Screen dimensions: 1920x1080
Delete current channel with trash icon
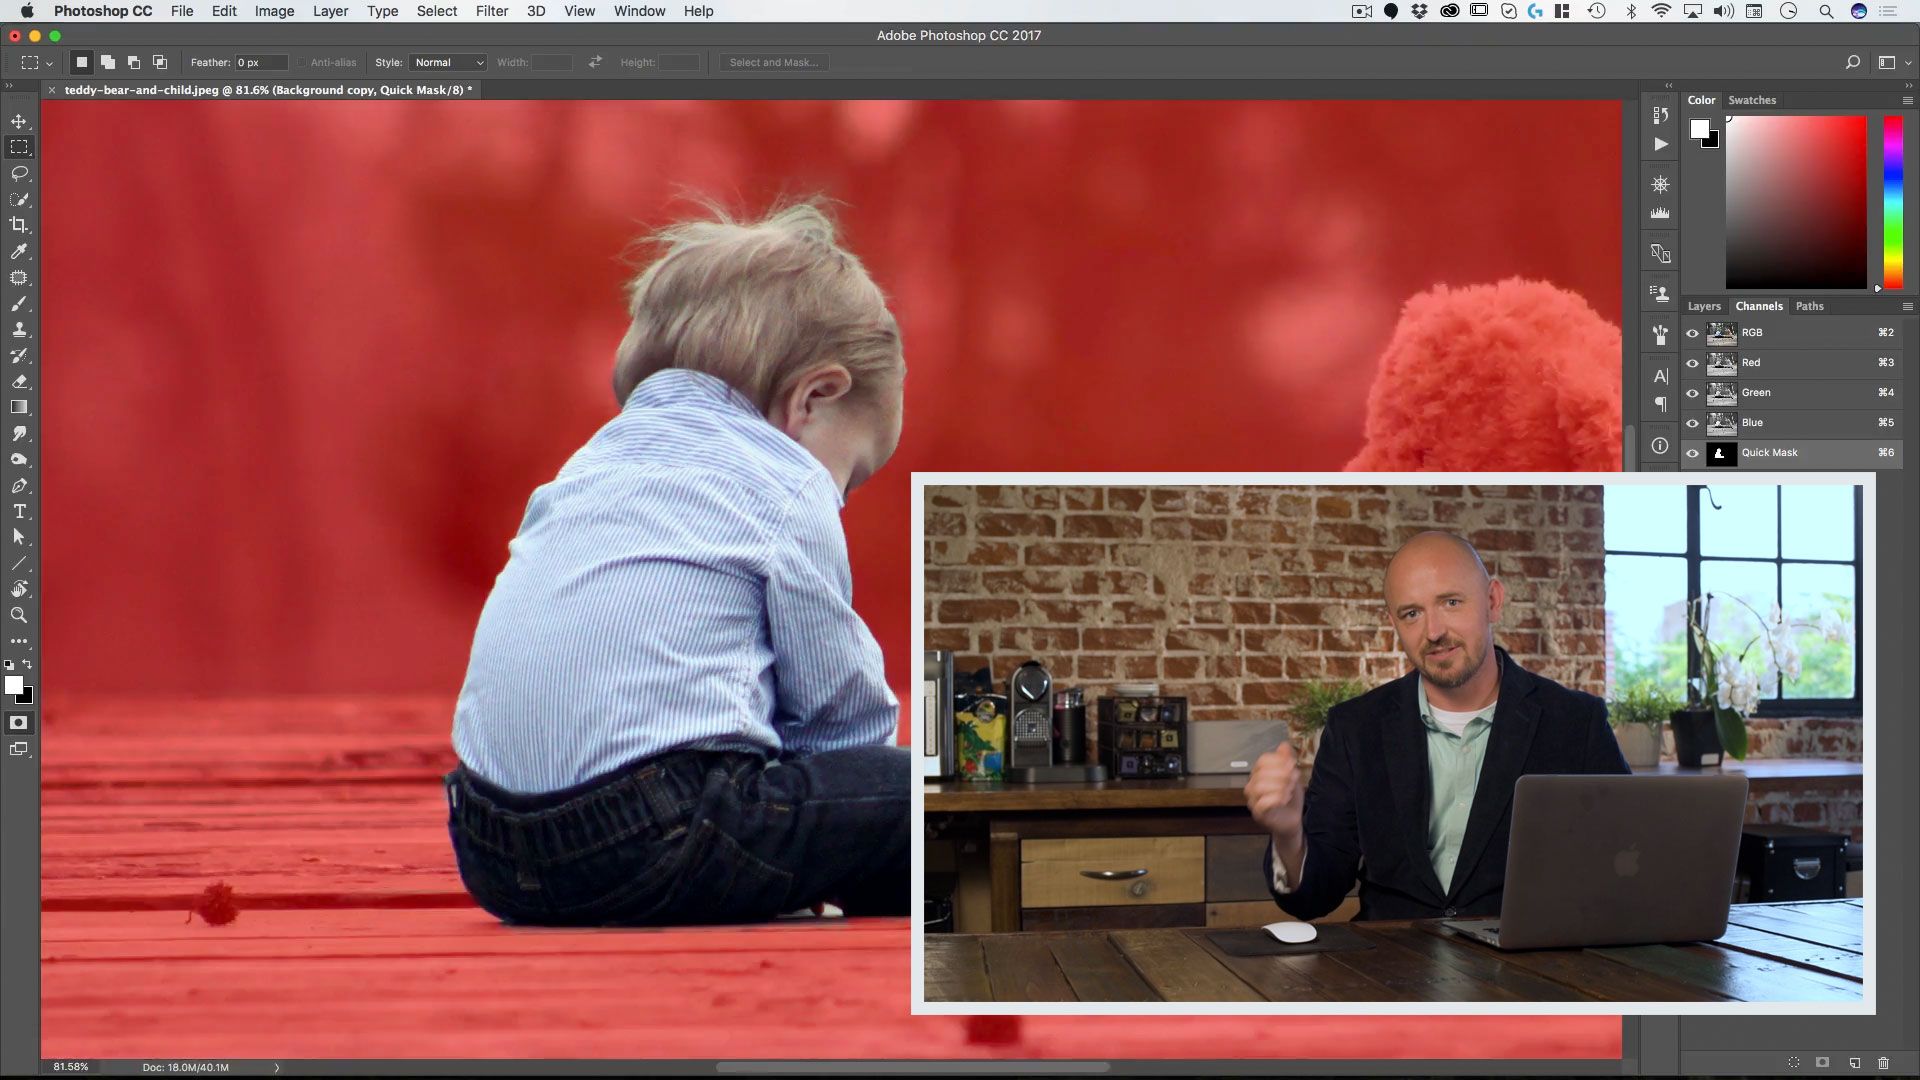(x=1883, y=1063)
